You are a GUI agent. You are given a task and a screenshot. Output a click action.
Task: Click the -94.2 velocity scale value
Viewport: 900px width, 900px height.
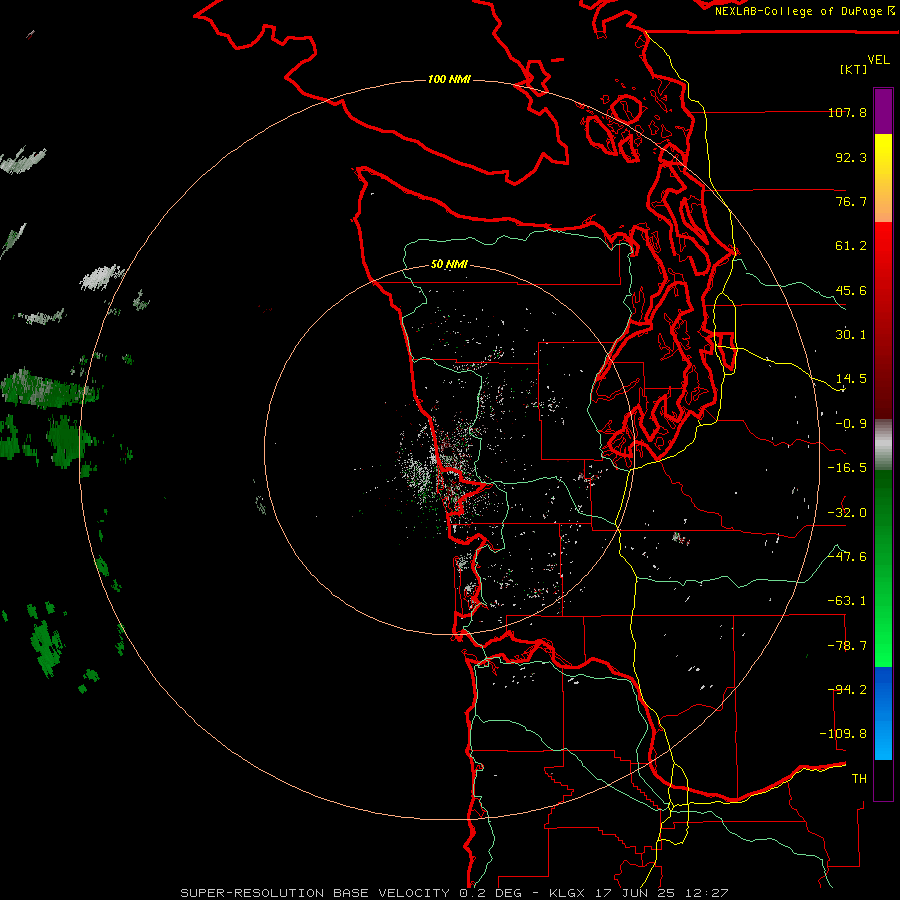[x=847, y=690]
